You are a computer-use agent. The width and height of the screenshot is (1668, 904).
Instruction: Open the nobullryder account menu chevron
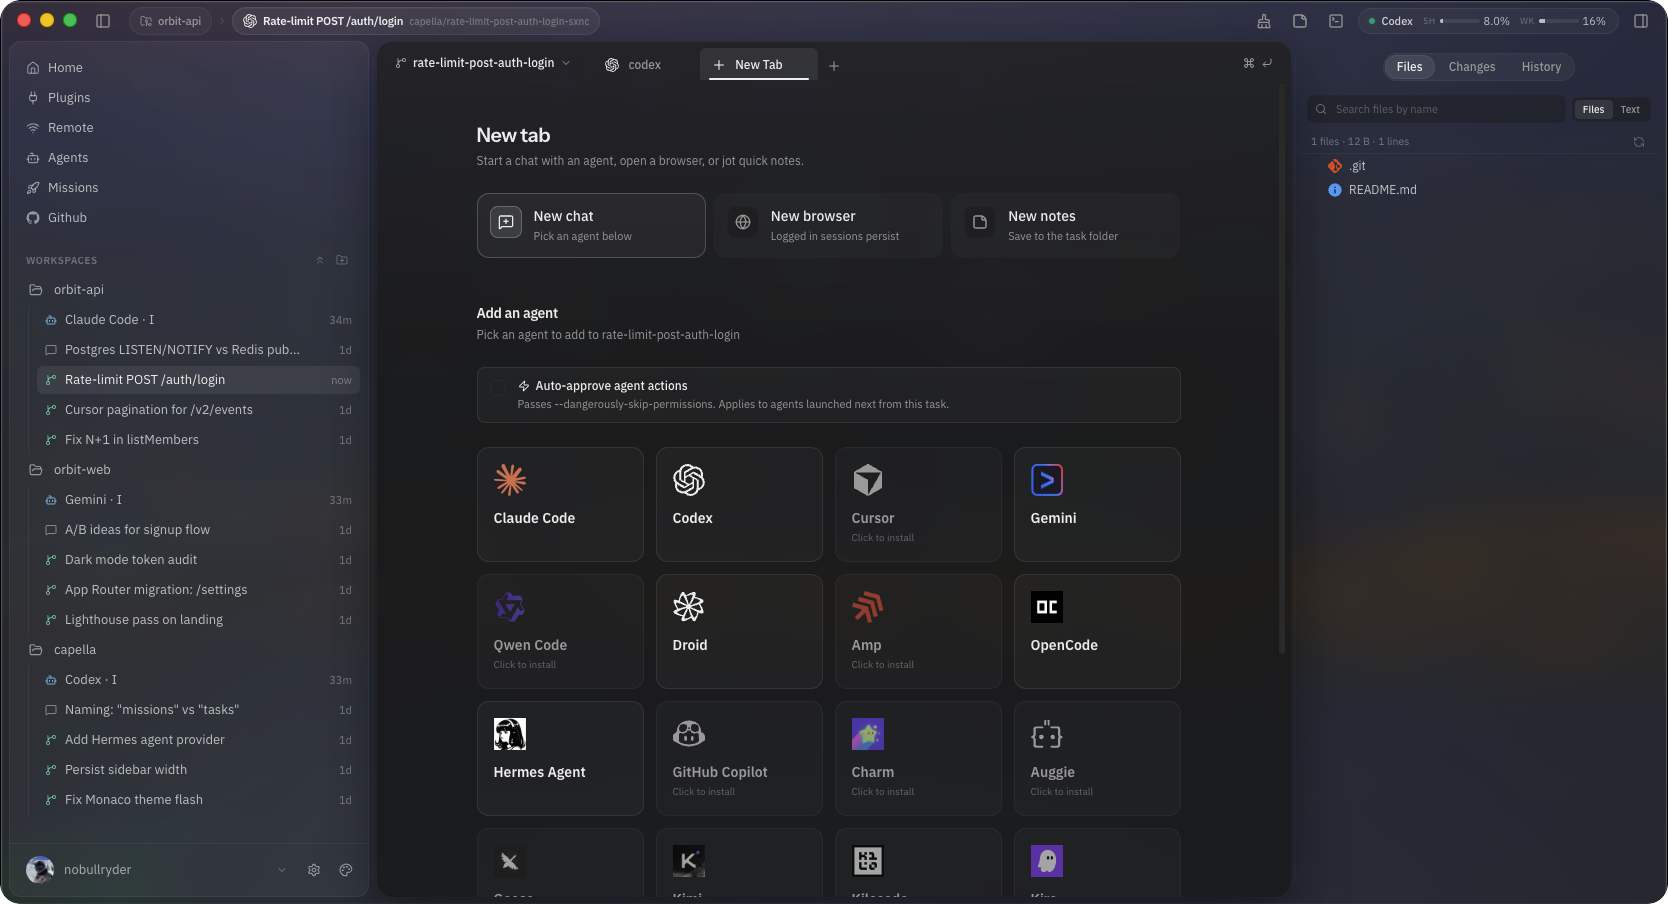(282, 870)
